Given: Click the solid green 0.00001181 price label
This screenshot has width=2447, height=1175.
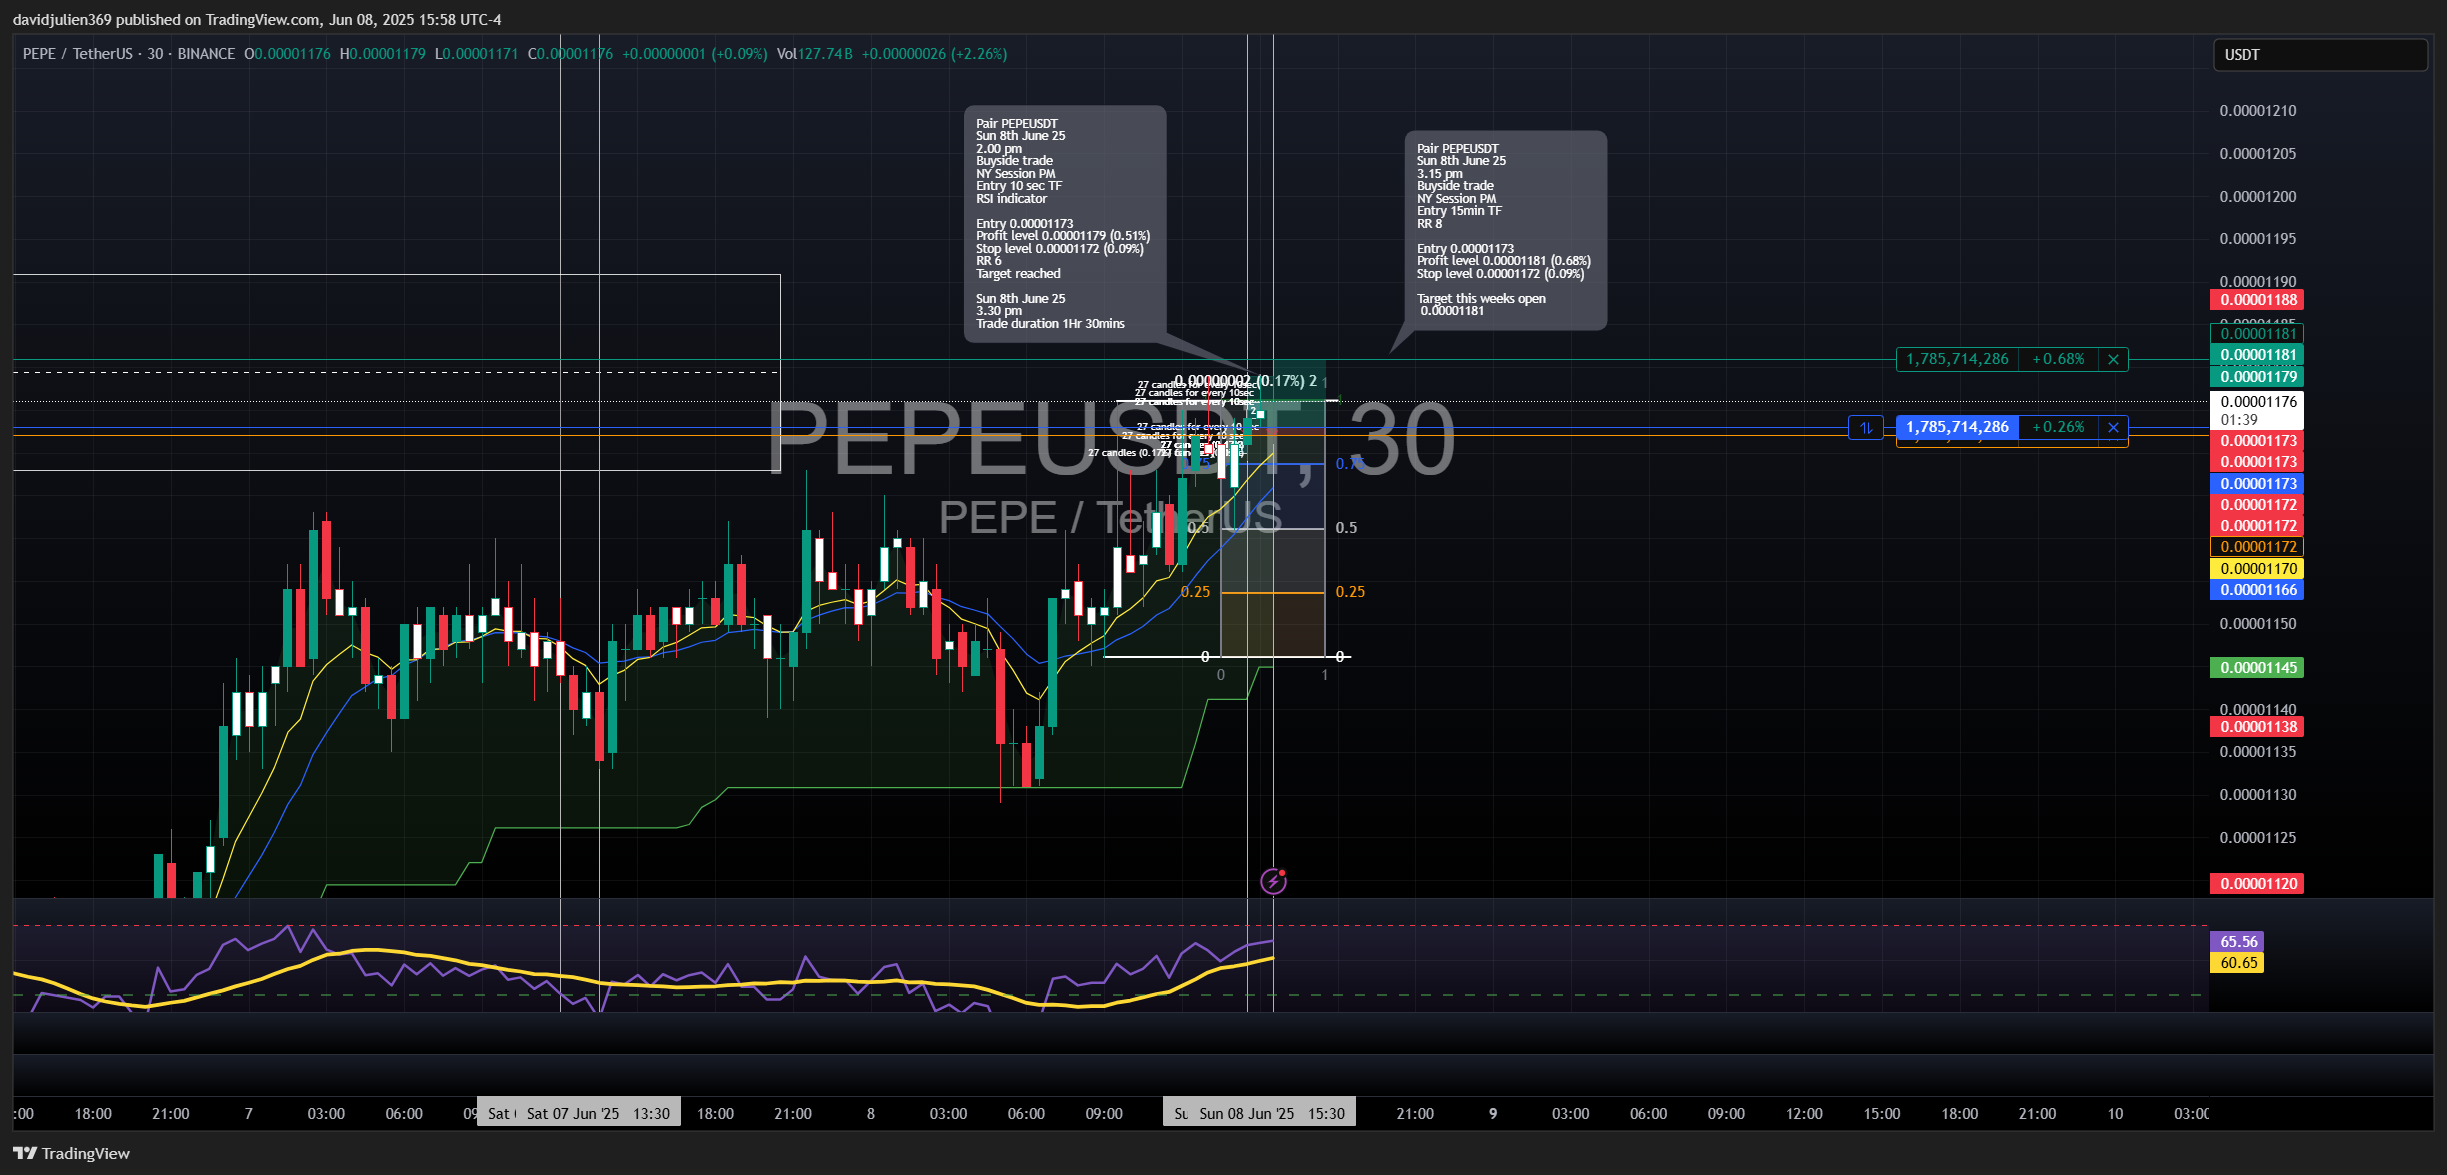Looking at the screenshot, I should click(x=2257, y=355).
